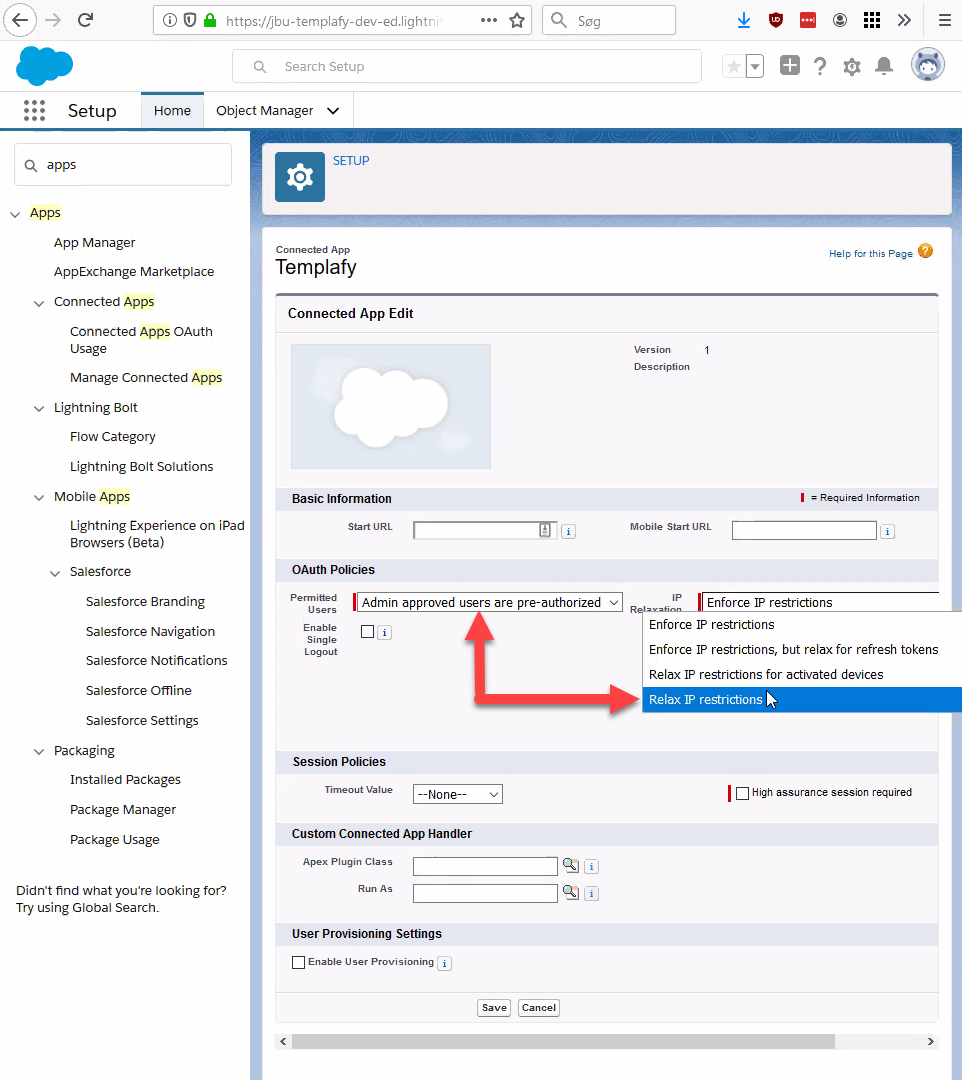962x1080 pixels.
Task: Click the help question mark icon in the header
Action: (819, 64)
